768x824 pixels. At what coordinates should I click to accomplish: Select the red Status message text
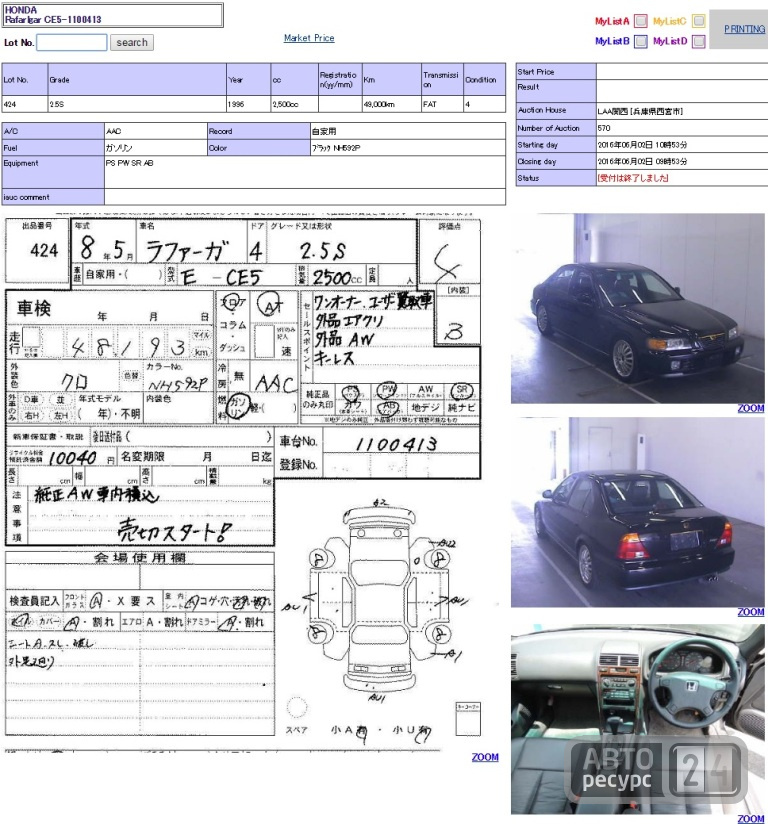(x=633, y=178)
